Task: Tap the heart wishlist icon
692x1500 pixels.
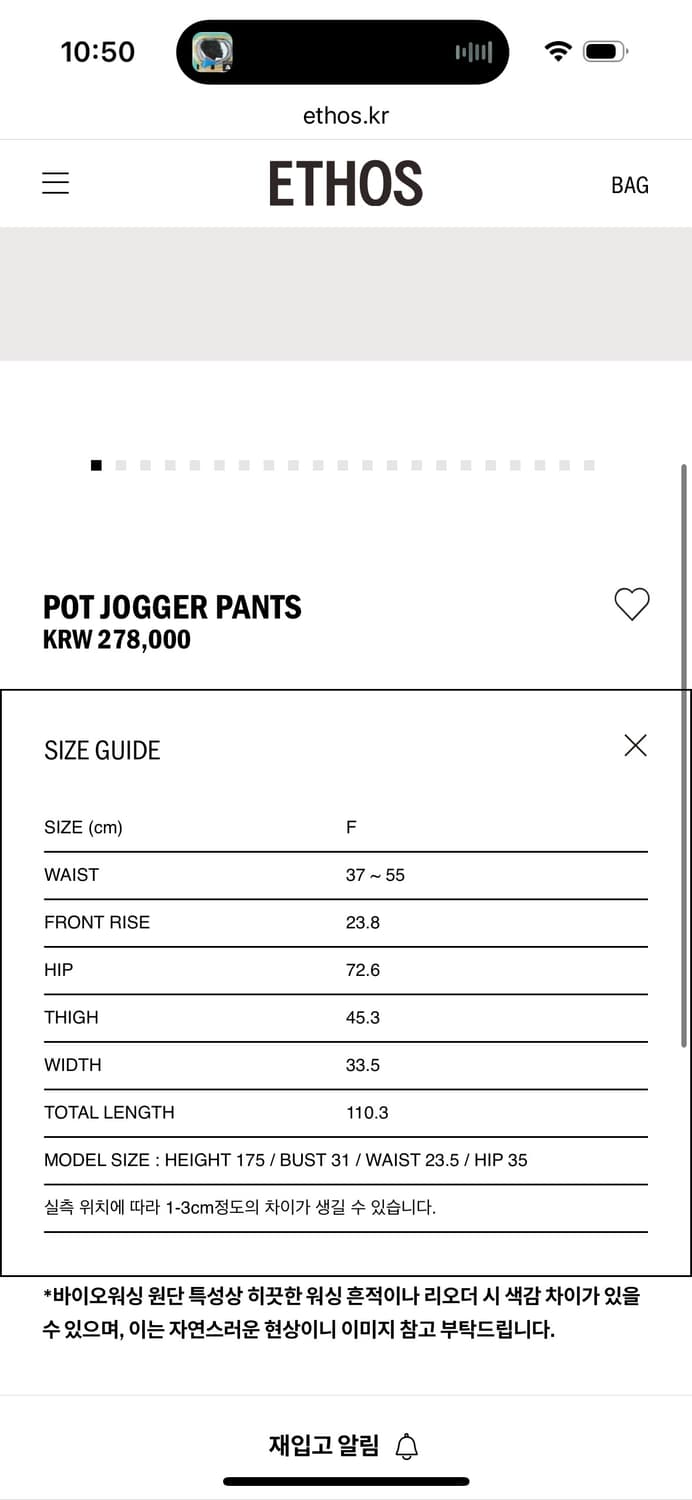Action: (631, 604)
